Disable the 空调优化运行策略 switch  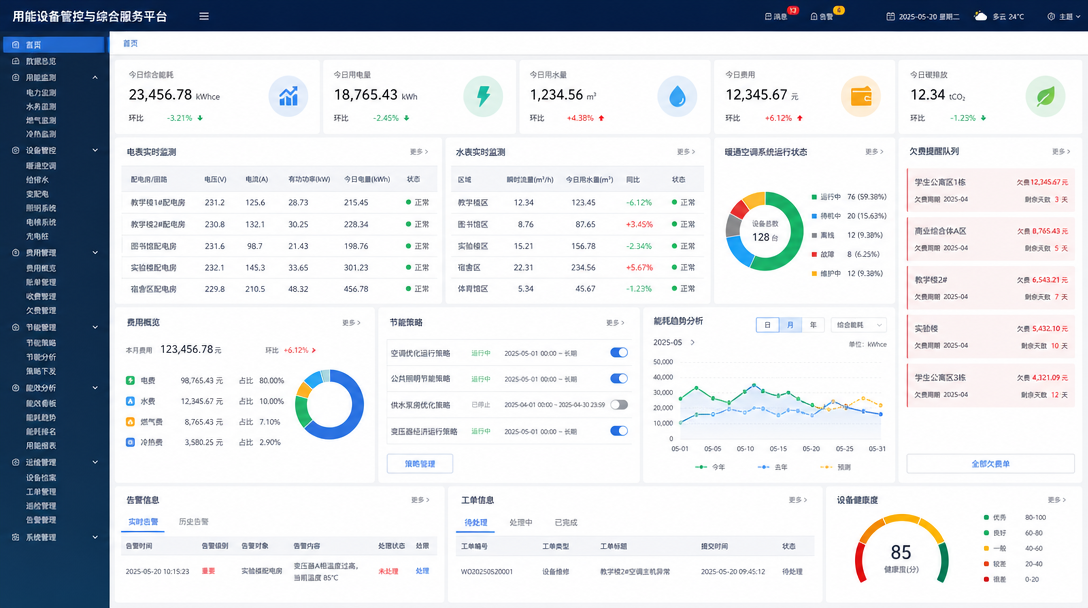[x=619, y=353]
